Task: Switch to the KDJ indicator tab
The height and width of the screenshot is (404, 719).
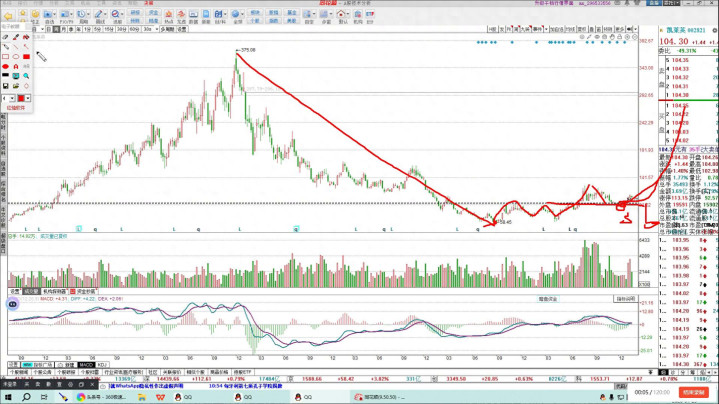Action: tap(102, 364)
